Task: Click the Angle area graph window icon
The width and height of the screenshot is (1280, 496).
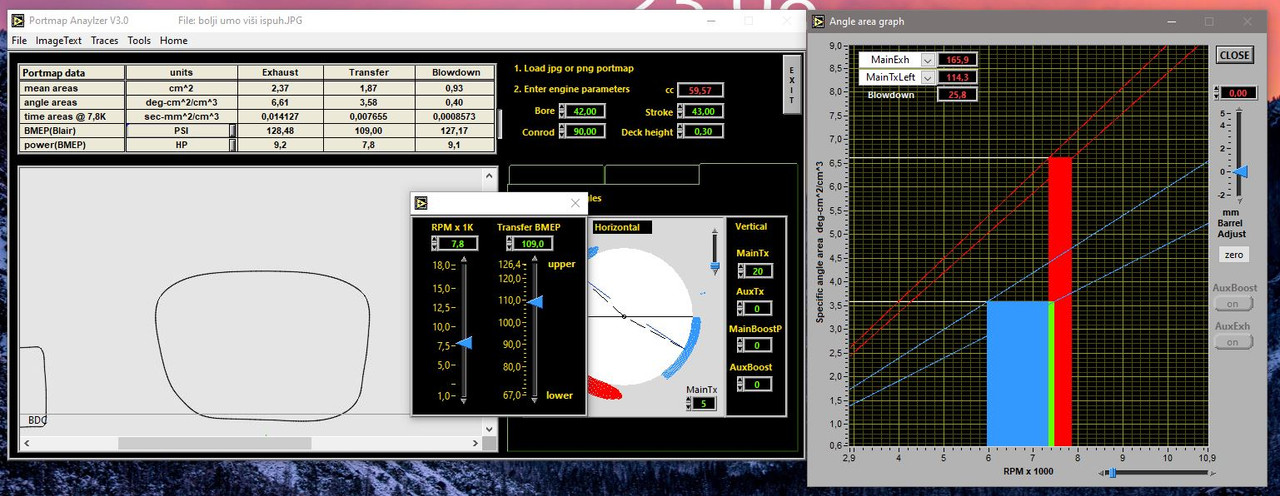Action: click(x=818, y=21)
